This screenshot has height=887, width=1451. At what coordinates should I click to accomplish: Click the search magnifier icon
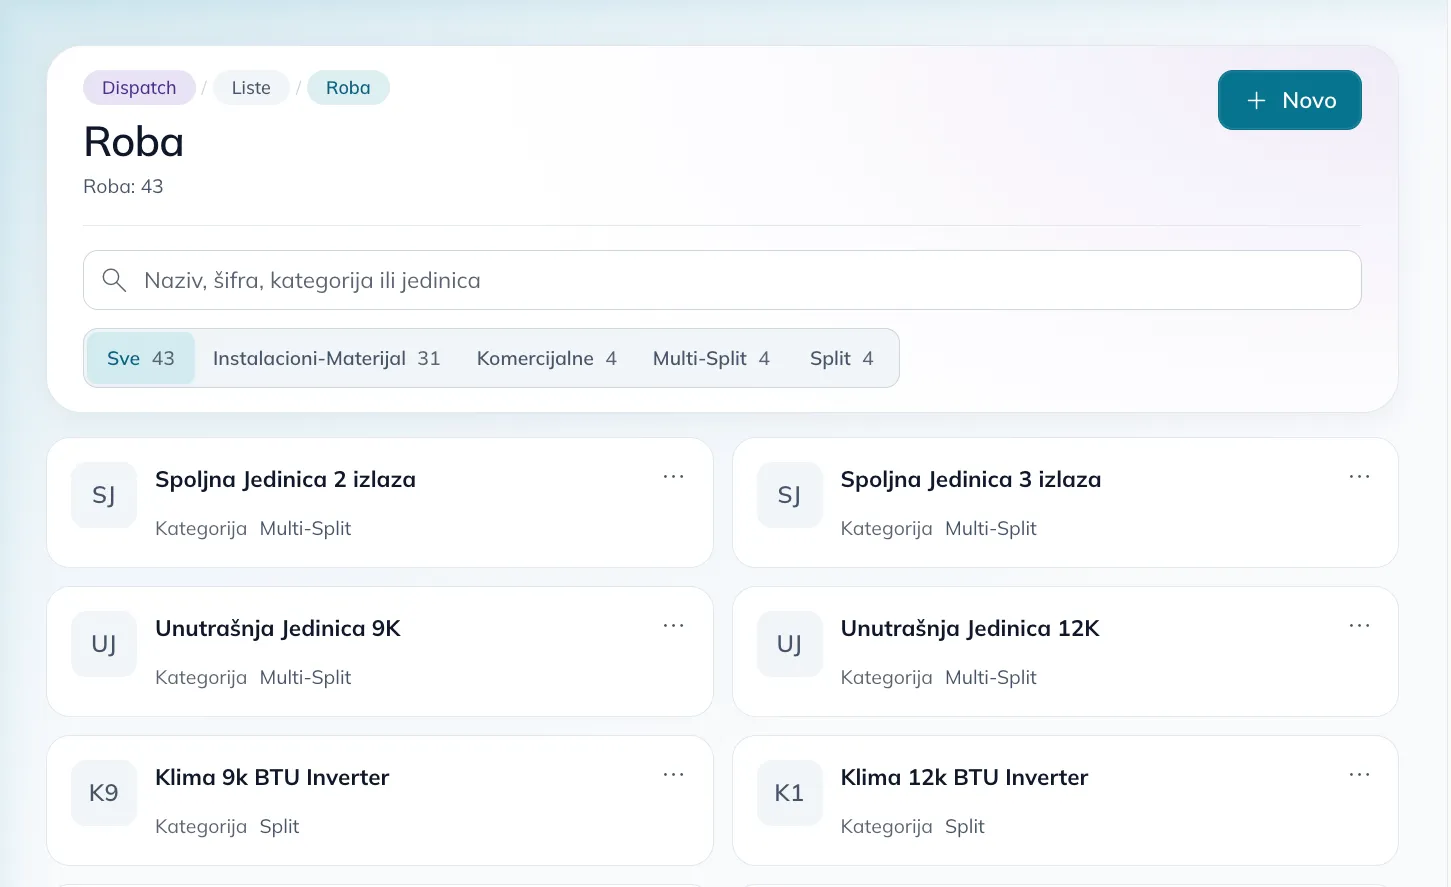[x=114, y=280]
